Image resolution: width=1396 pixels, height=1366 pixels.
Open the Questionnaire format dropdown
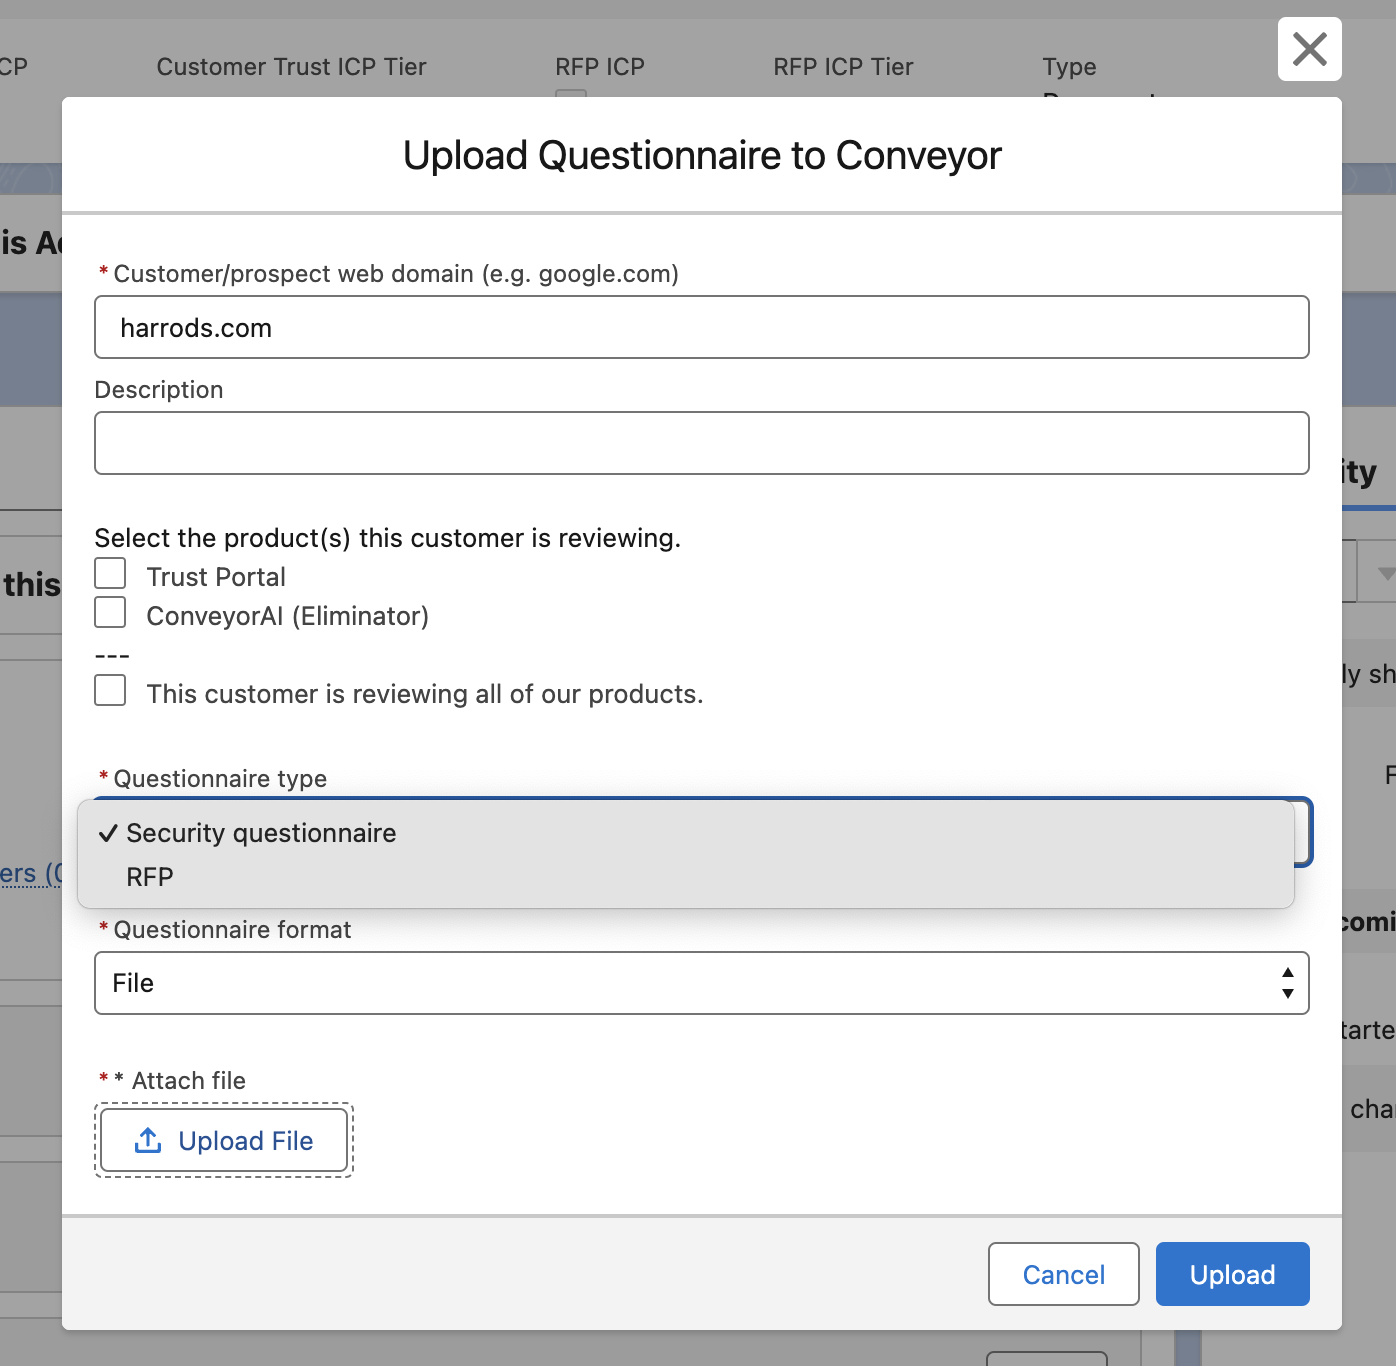pos(701,983)
